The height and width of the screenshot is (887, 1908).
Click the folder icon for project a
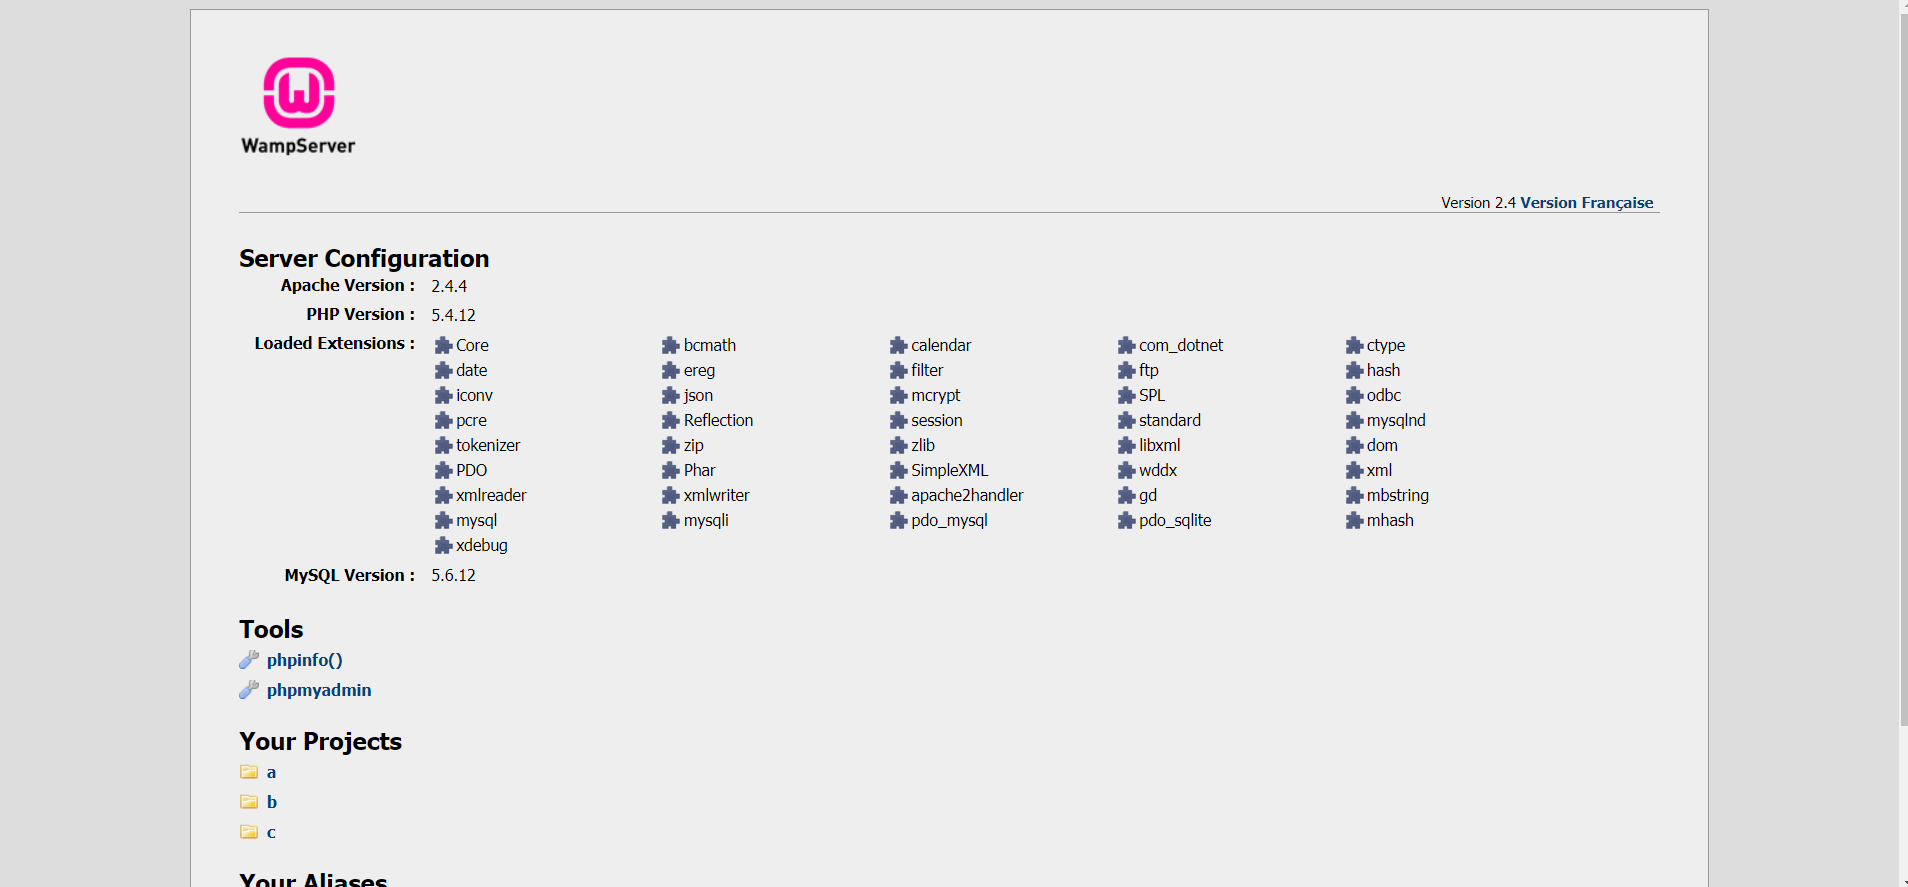point(249,772)
